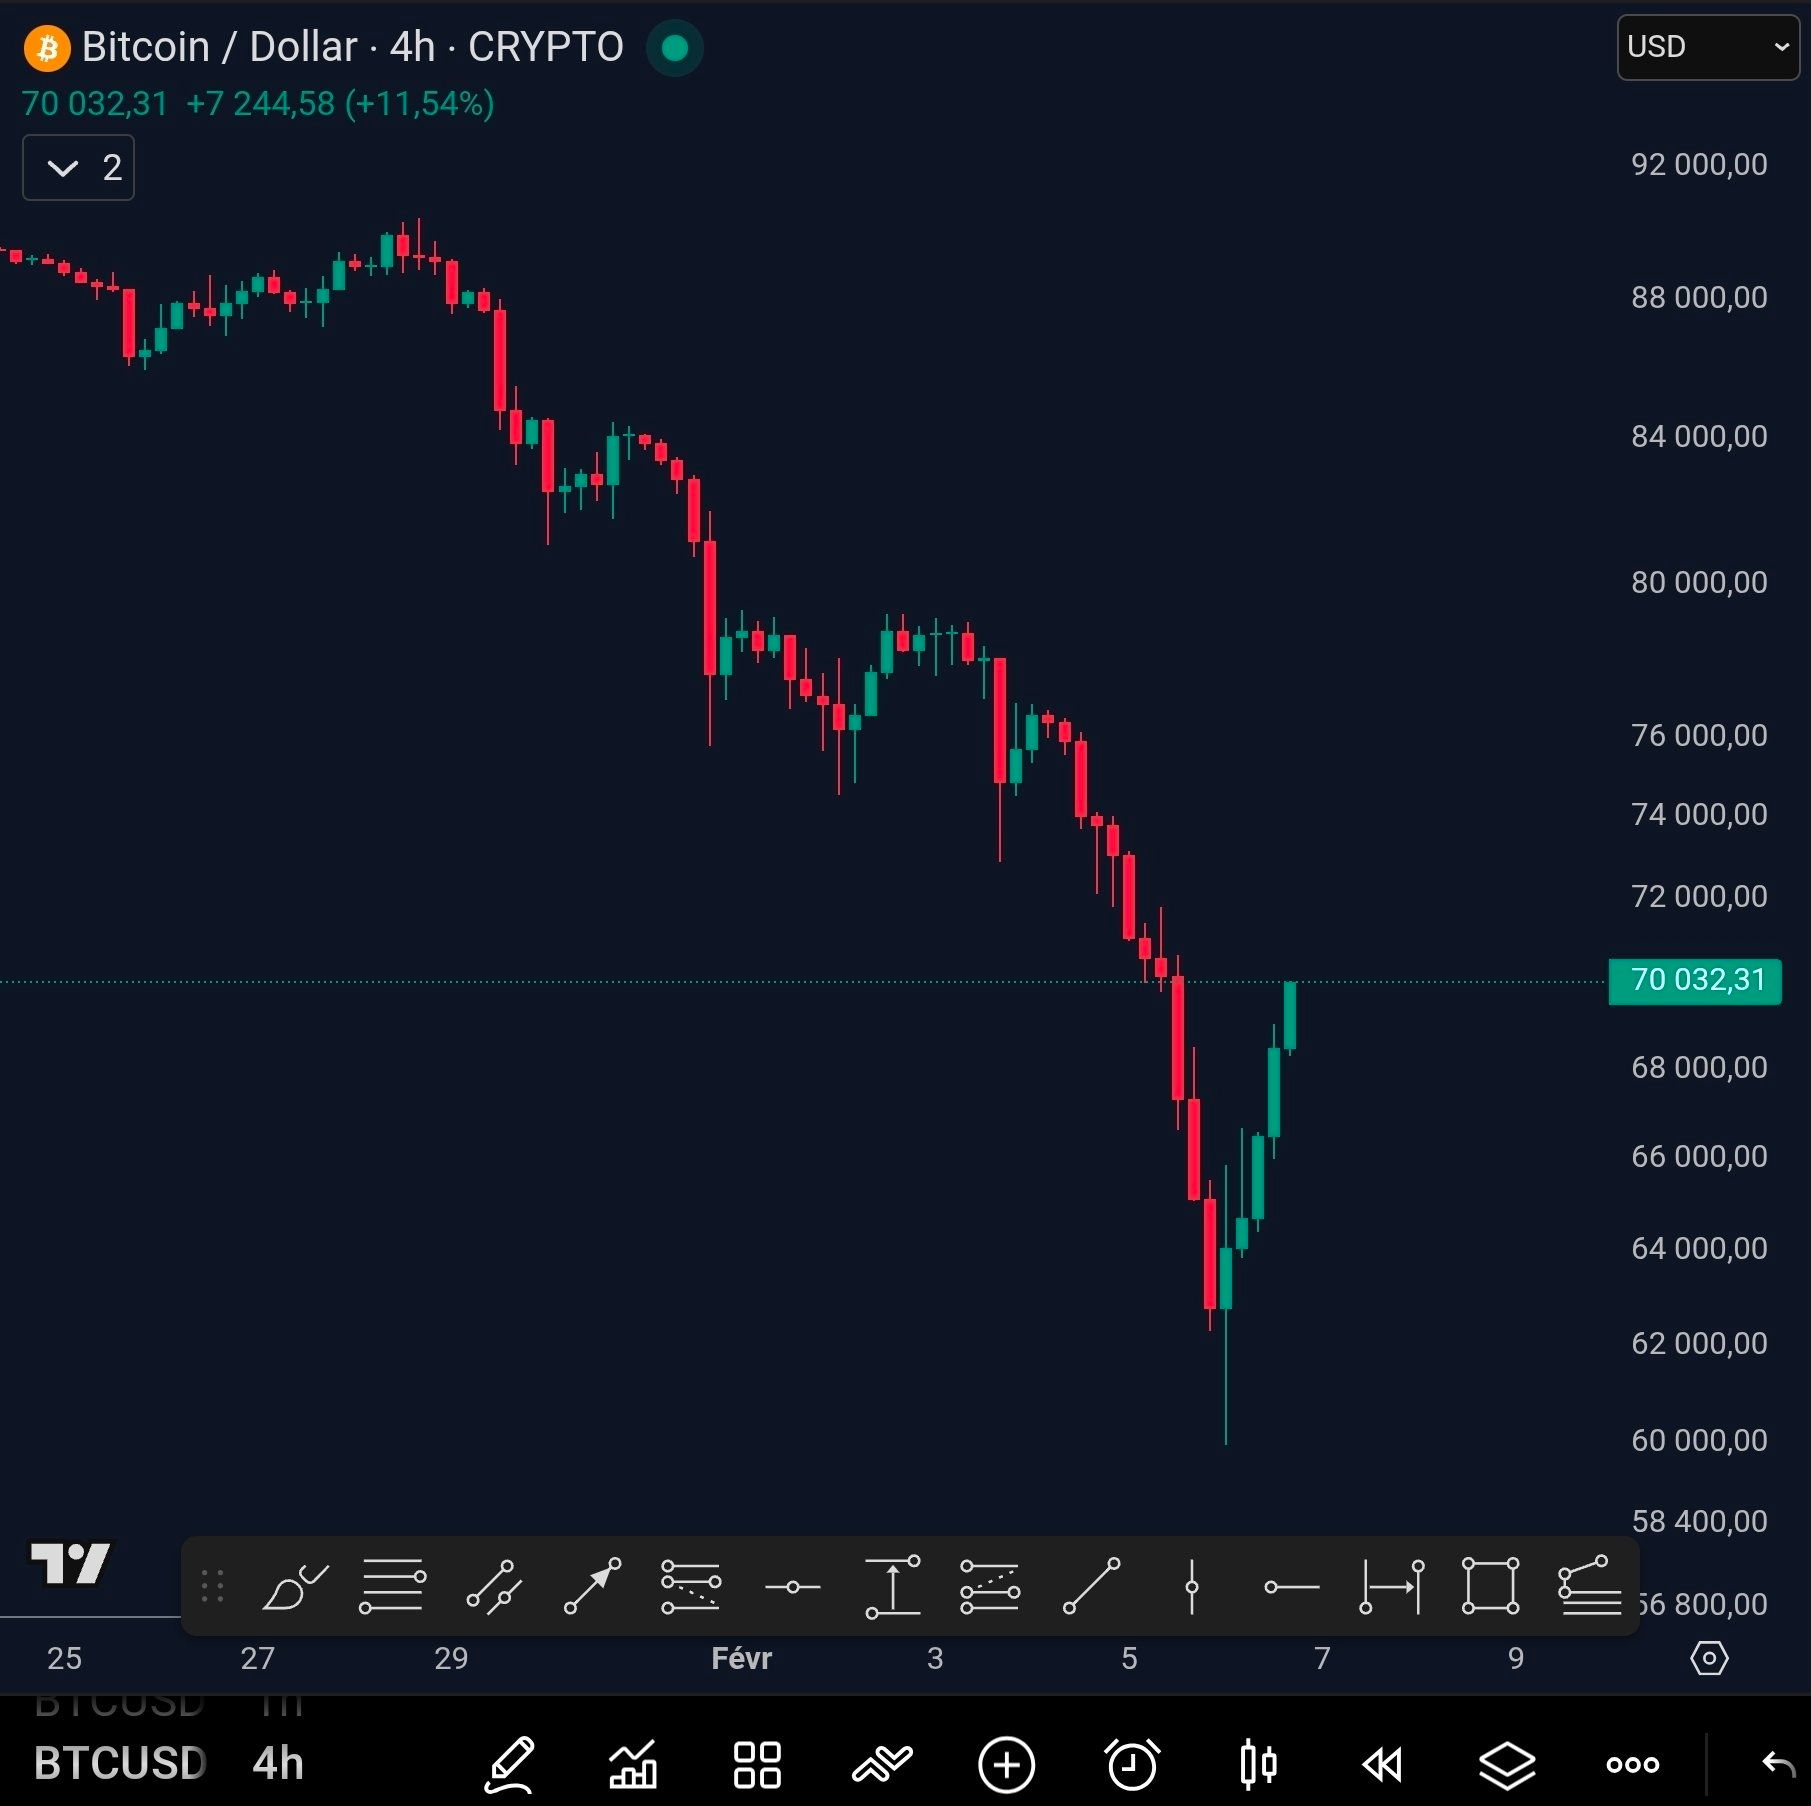Add a symbol with the plus button
This screenshot has width=1811, height=1806.
coord(1007,1765)
